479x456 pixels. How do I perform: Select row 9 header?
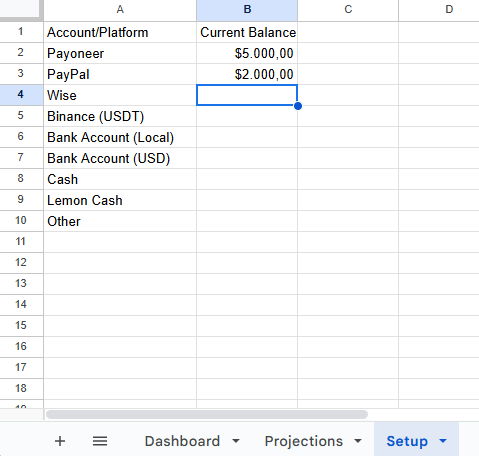coord(21,200)
